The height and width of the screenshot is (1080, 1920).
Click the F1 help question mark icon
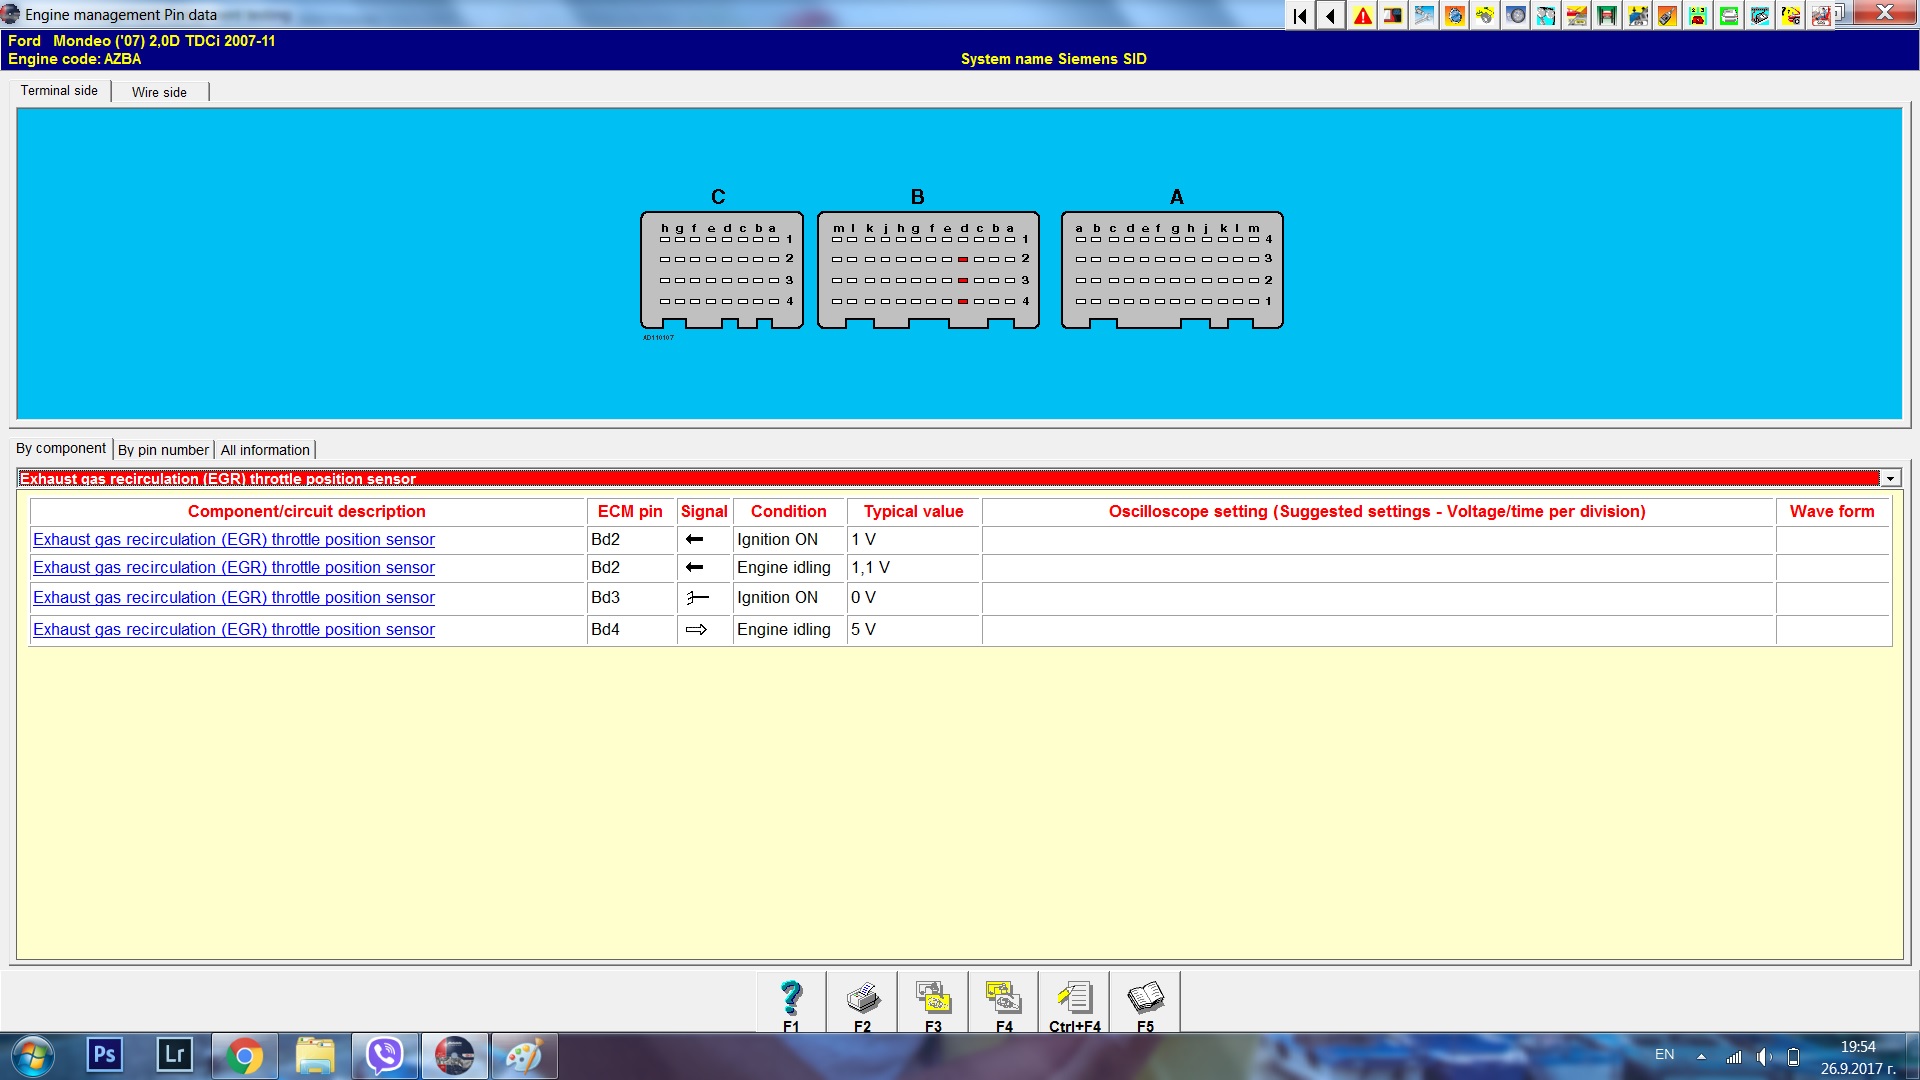tap(791, 998)
